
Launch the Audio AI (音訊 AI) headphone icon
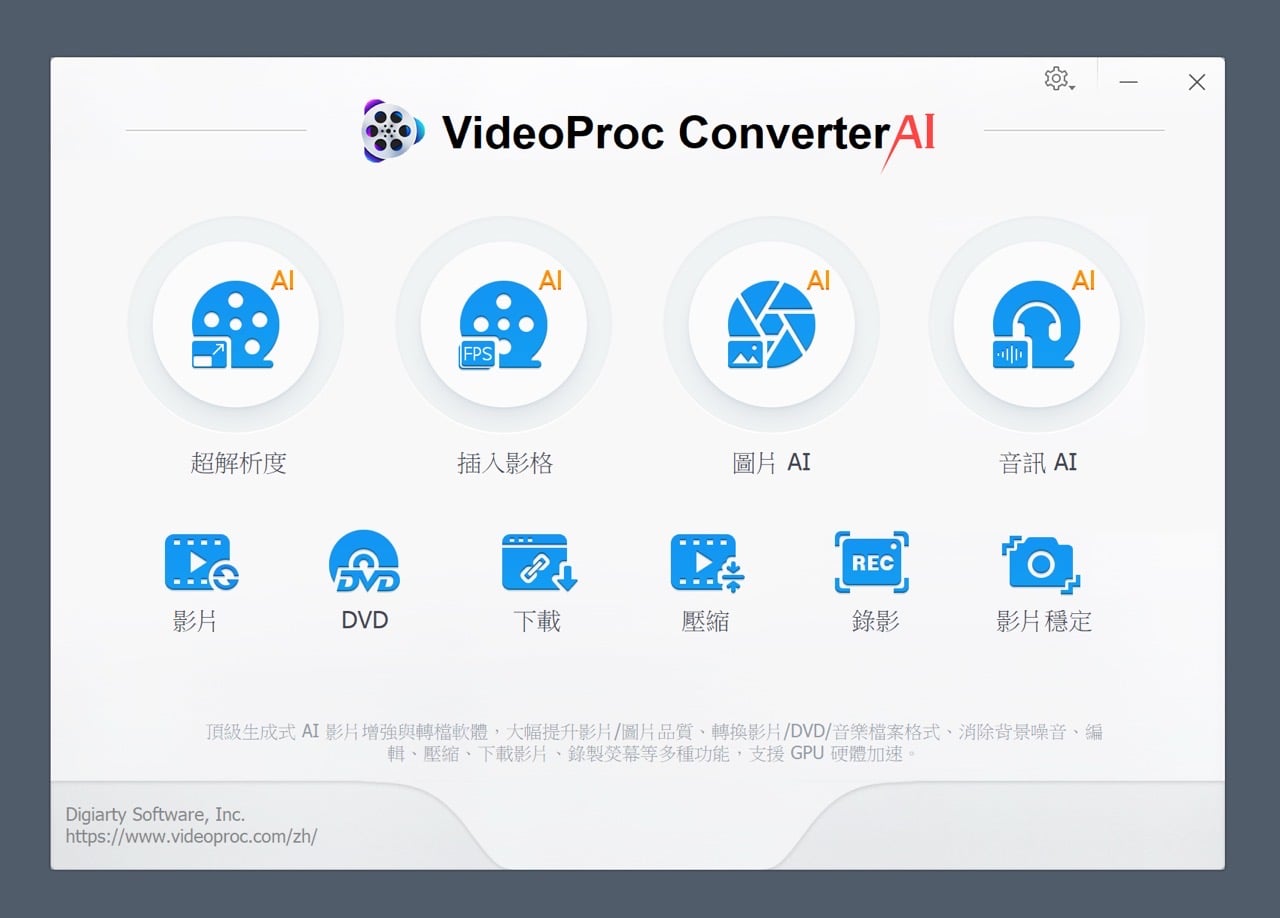coord(1037,324)
